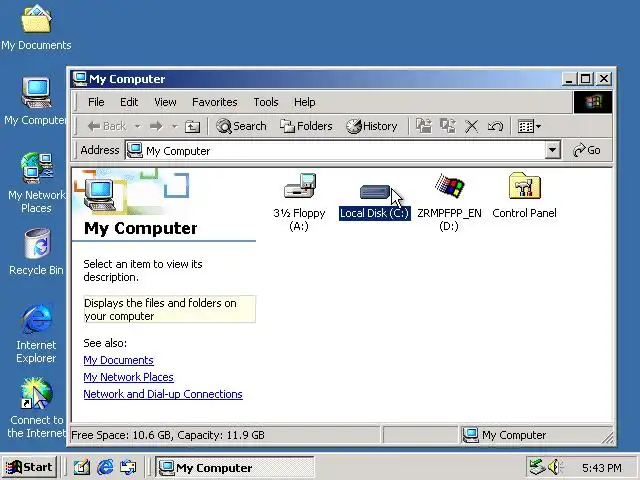Click the Delete X toolbar icon
Image resolution: width=640 pixels, height=480 pixels.
[471, 126]
